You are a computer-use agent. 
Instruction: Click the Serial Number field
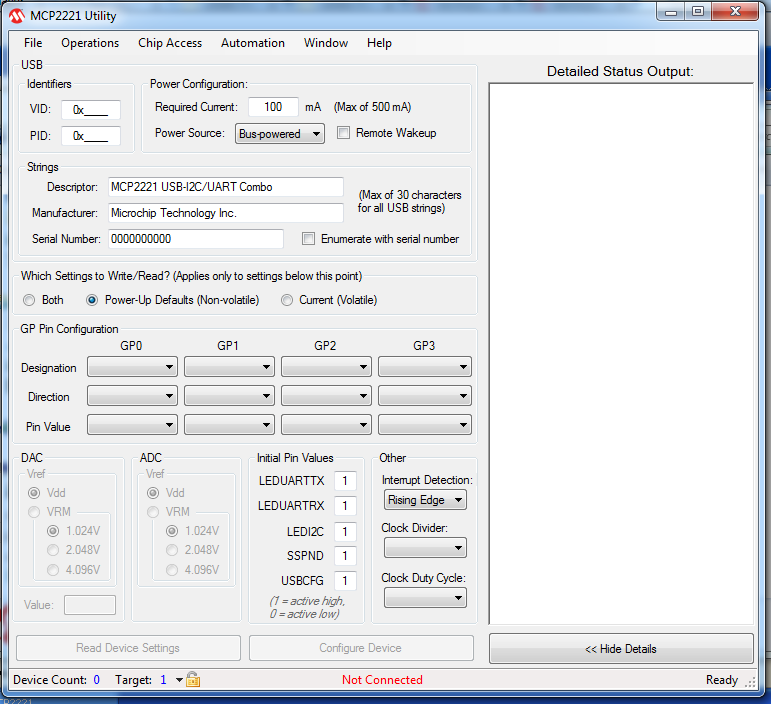196,239
